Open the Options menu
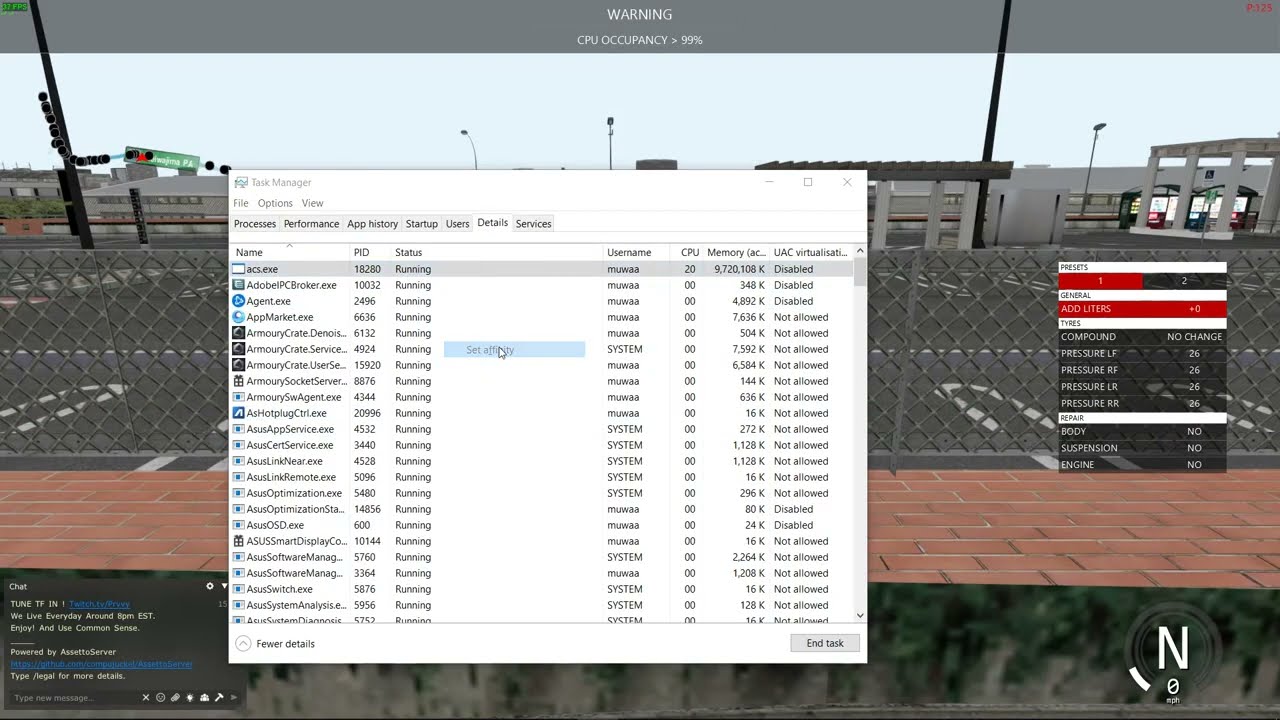The height and width of the screenshot is (720, 1280). (x=275, y=203)
